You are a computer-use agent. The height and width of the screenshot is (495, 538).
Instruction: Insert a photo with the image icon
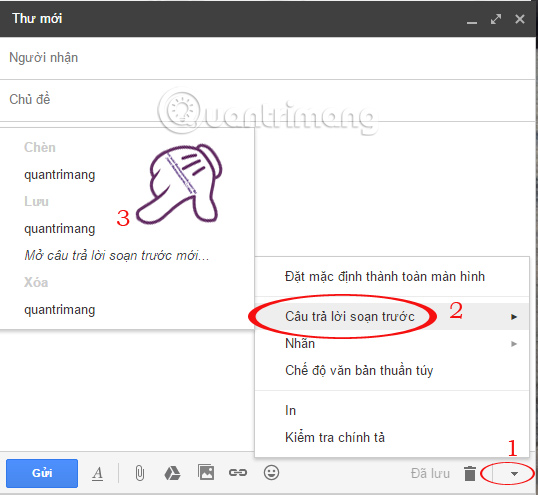pyautogui.click(x=206, y=472)
